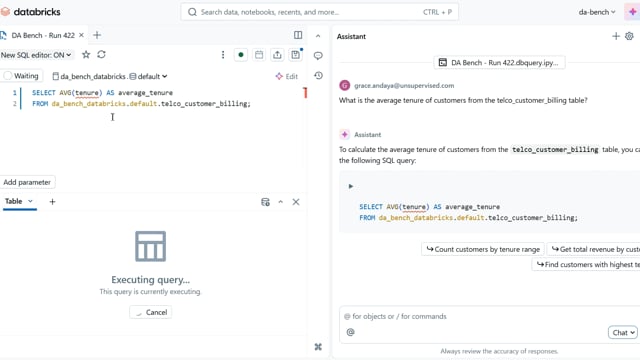
Task: Open the Chat mode dropdown
Action: coord(622,333)
